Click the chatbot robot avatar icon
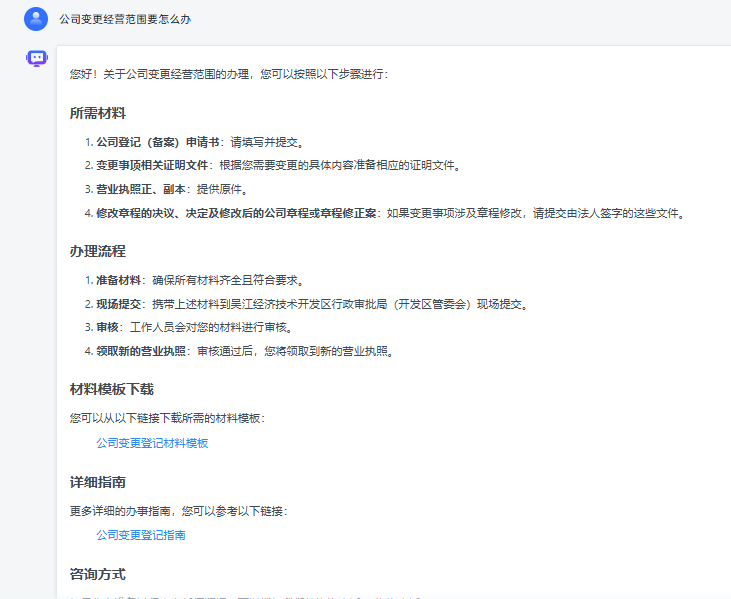This screenshot has width=731, height=599. pos(36,59)
